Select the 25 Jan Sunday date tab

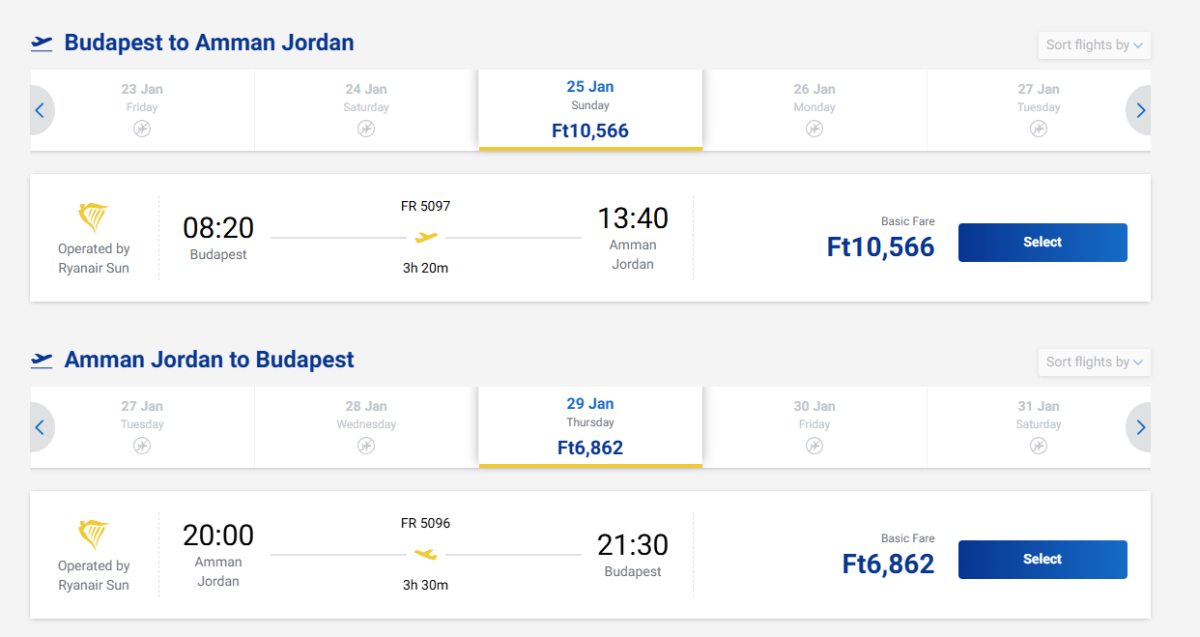click(x=590, y=110)
